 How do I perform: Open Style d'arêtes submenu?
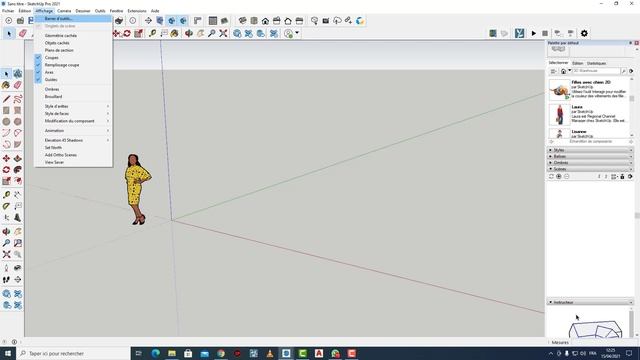[x=73, y=106]
